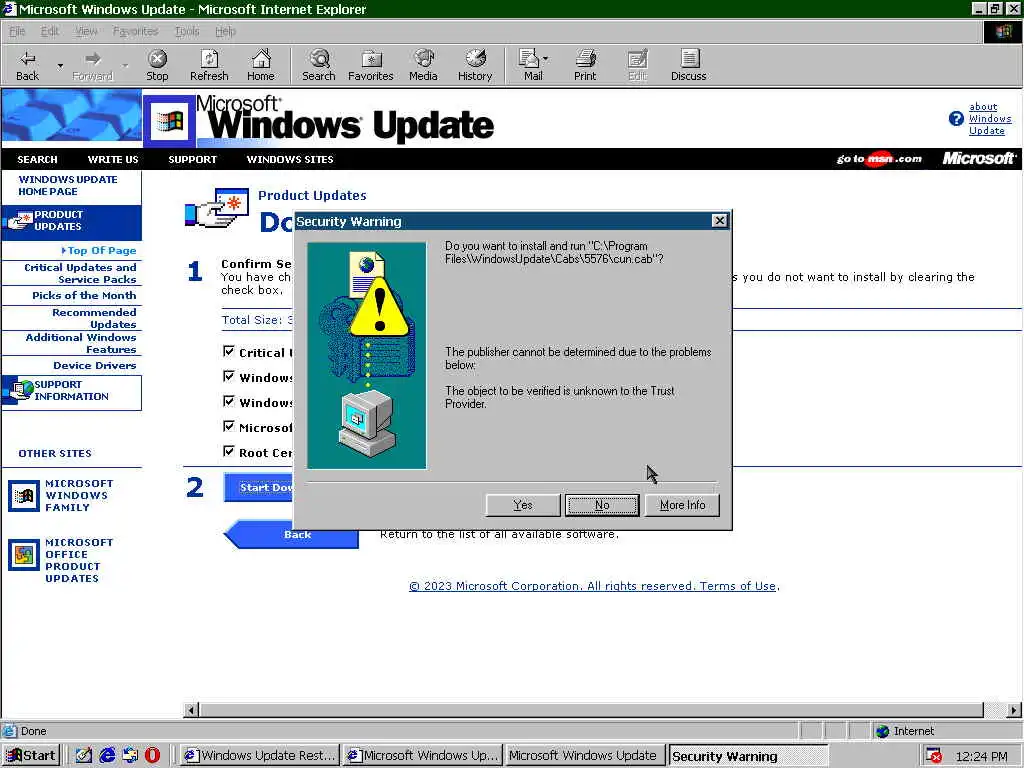Open the Windows Update Home Page link
Image resolution: width=1024 pixels, height=768 pixels.
pyautogui.click(x=67, y=185)
